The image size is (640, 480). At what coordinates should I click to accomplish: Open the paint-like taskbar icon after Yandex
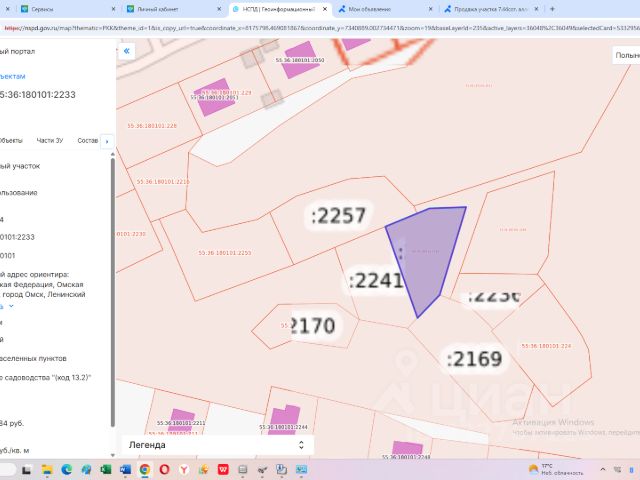(203, 469)
